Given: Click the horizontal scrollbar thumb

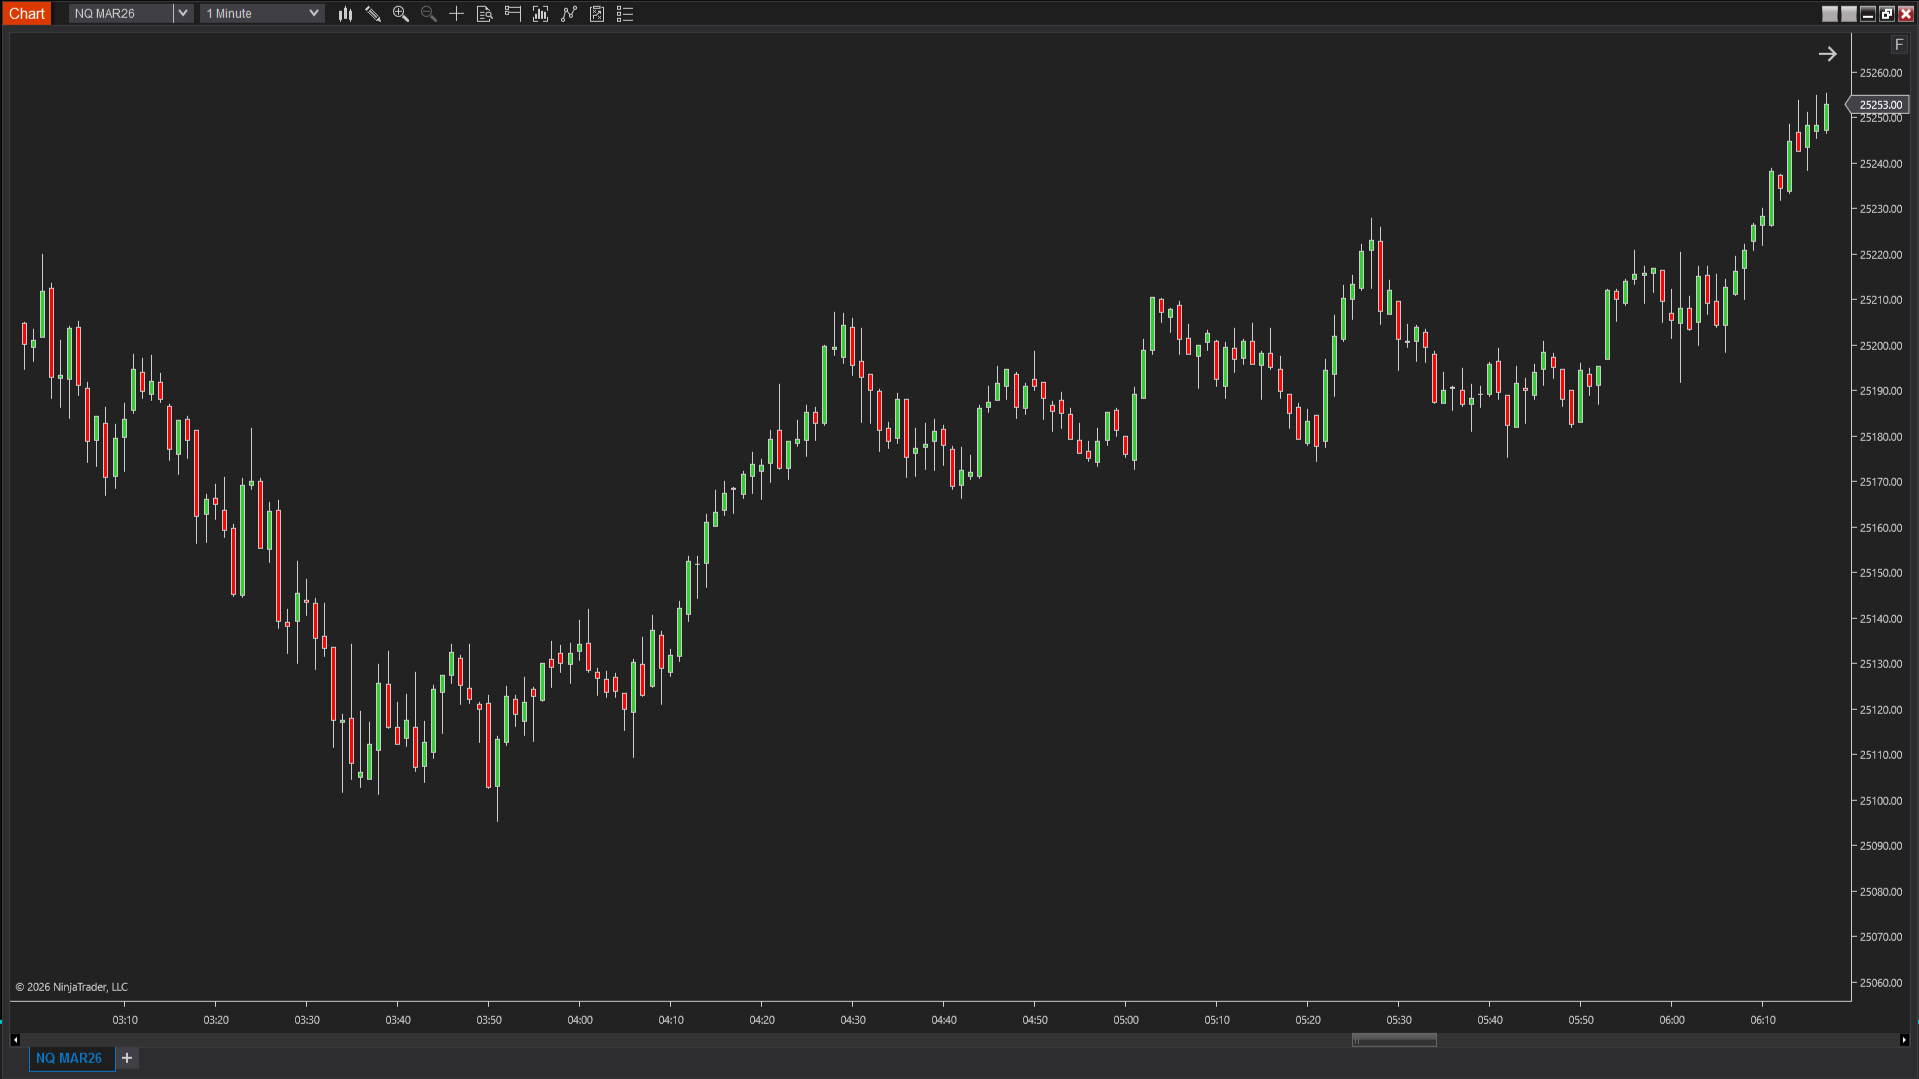Looking at the screenshot, I should (x=1394, y=1040).
